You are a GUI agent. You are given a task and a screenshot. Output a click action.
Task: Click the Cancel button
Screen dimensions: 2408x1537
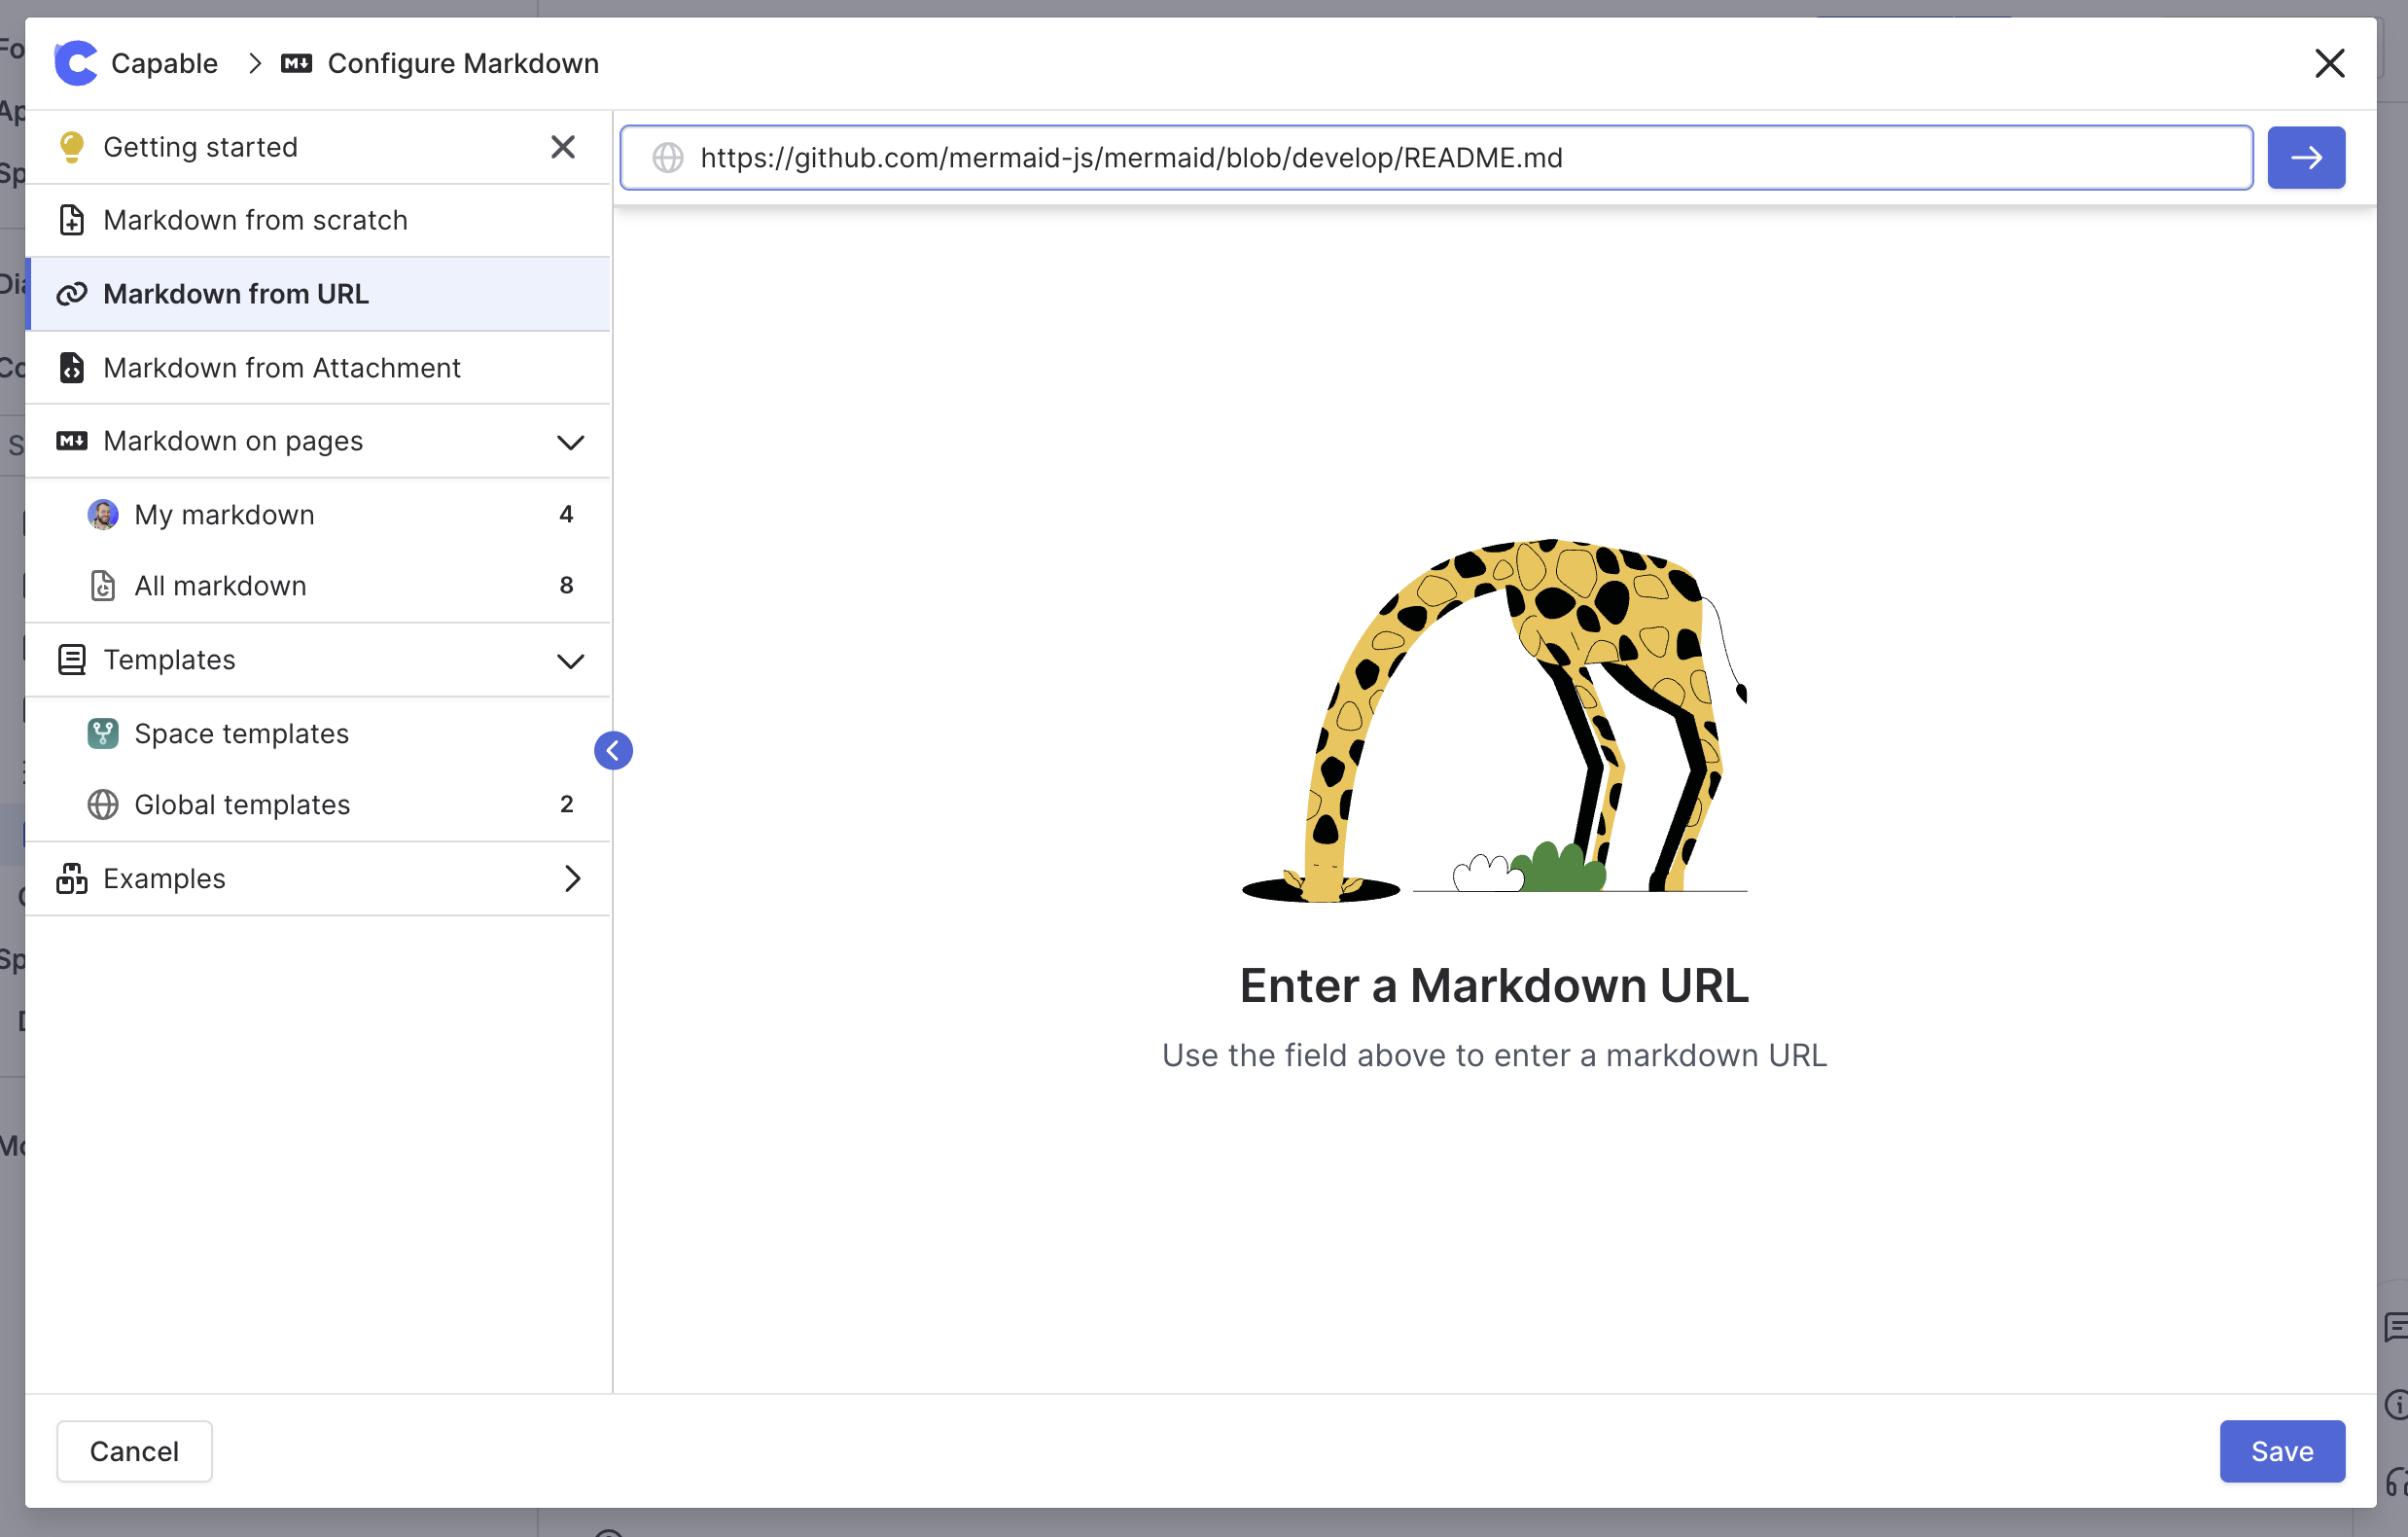tap(134, 1451)
